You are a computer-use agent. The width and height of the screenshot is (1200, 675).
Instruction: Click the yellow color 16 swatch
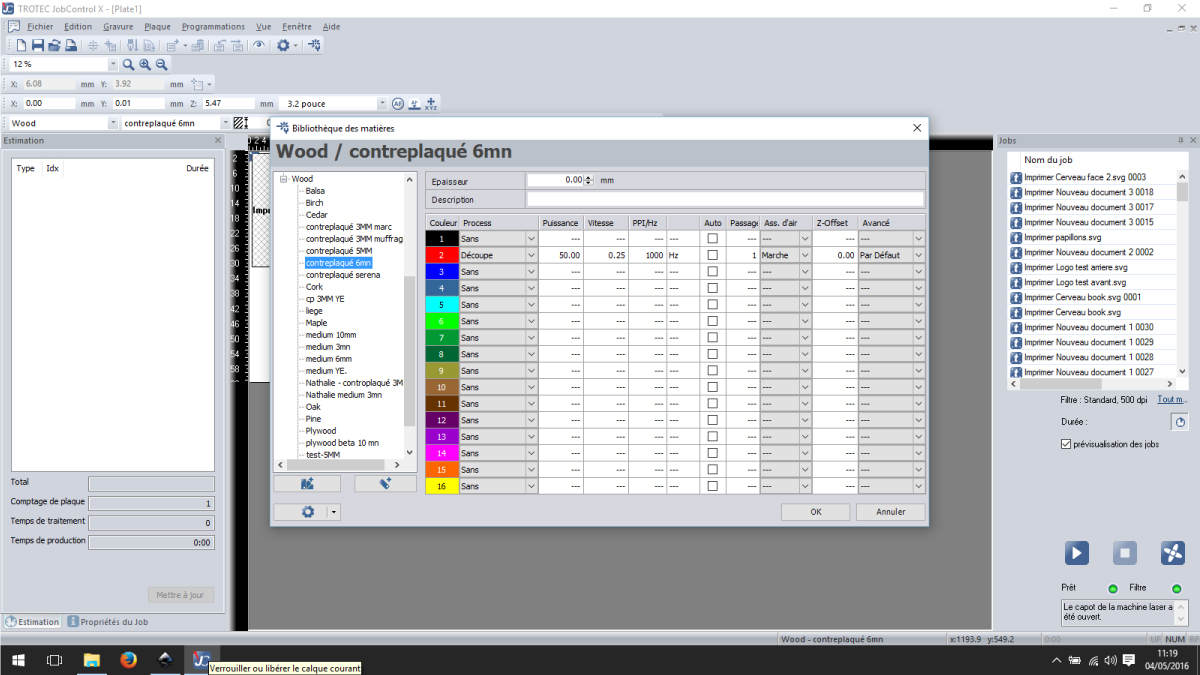coord(441,486)
